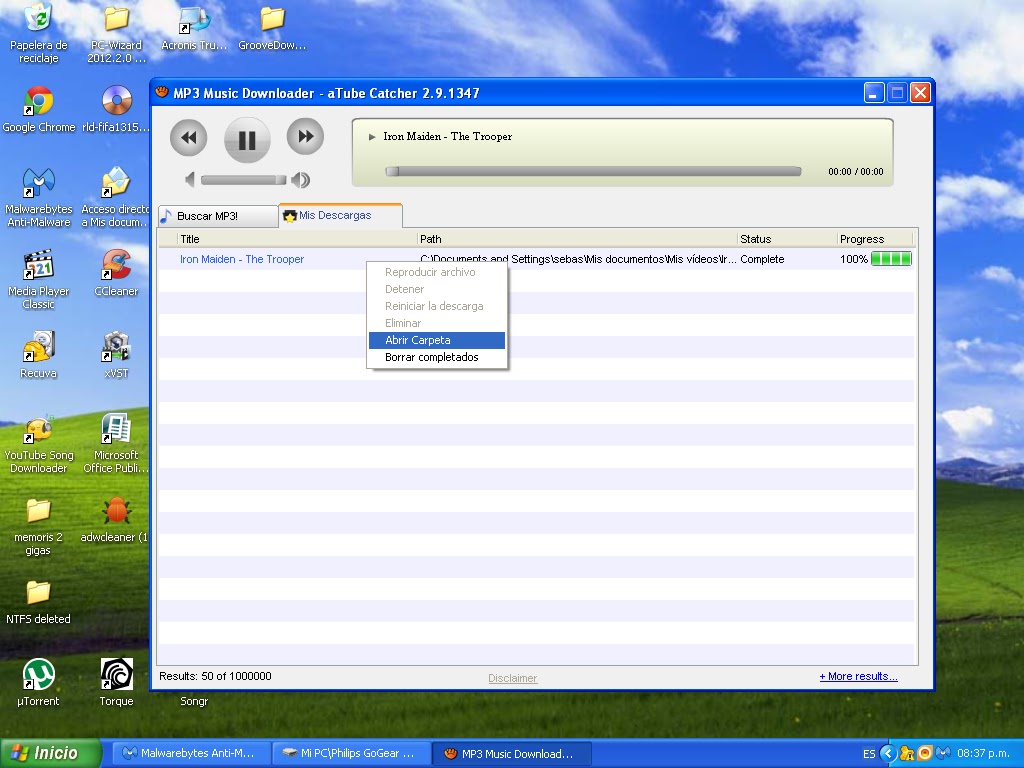
Task: Launch Google Chrome from desktop
Action: (39, 110)
